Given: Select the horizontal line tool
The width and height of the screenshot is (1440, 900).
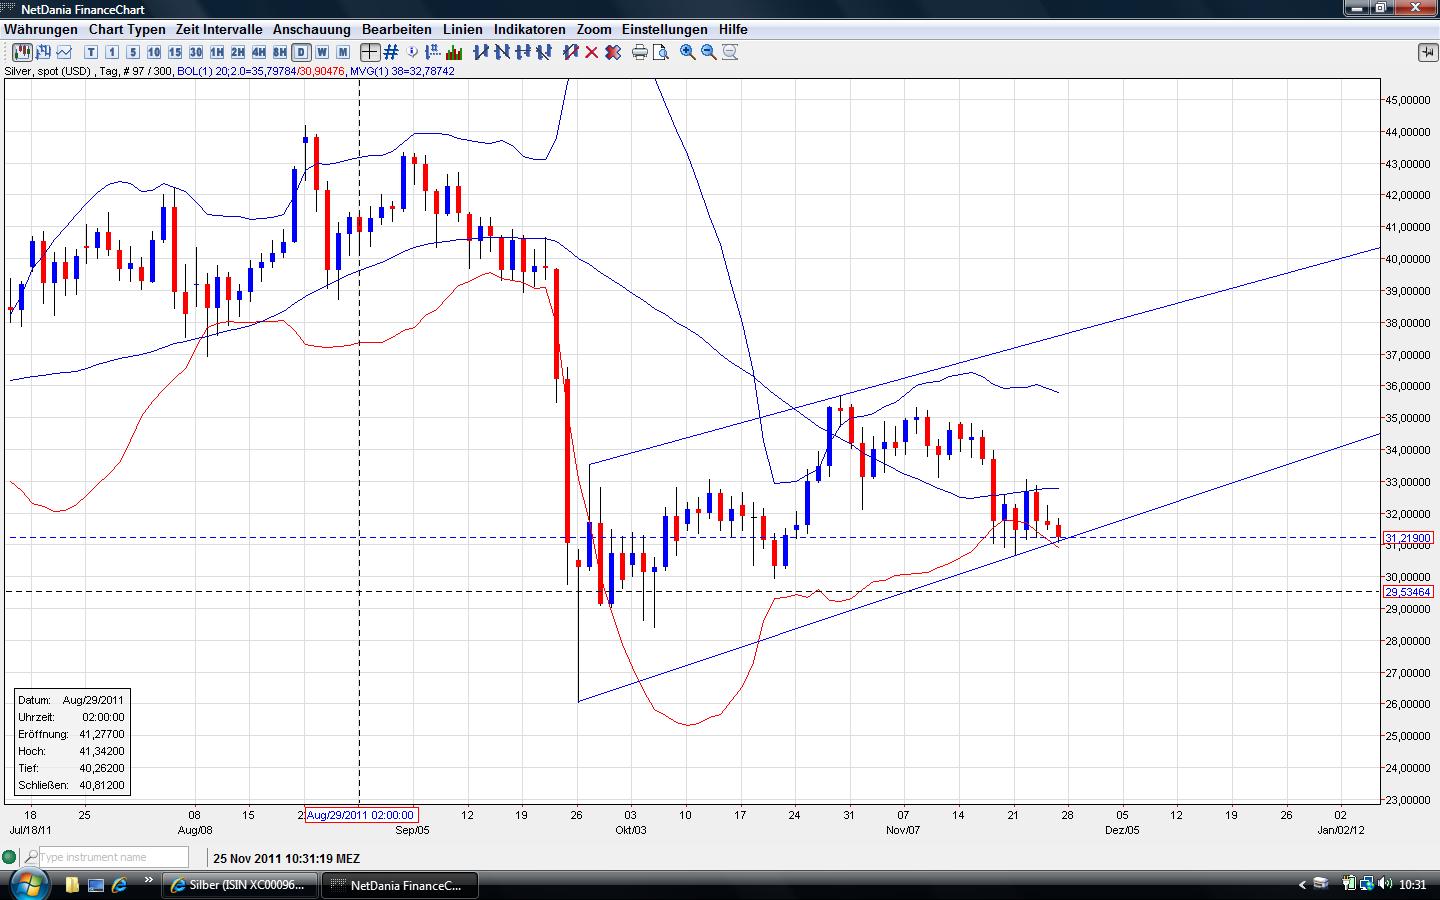Looking at the screenshot, I should tap(523, 52).
